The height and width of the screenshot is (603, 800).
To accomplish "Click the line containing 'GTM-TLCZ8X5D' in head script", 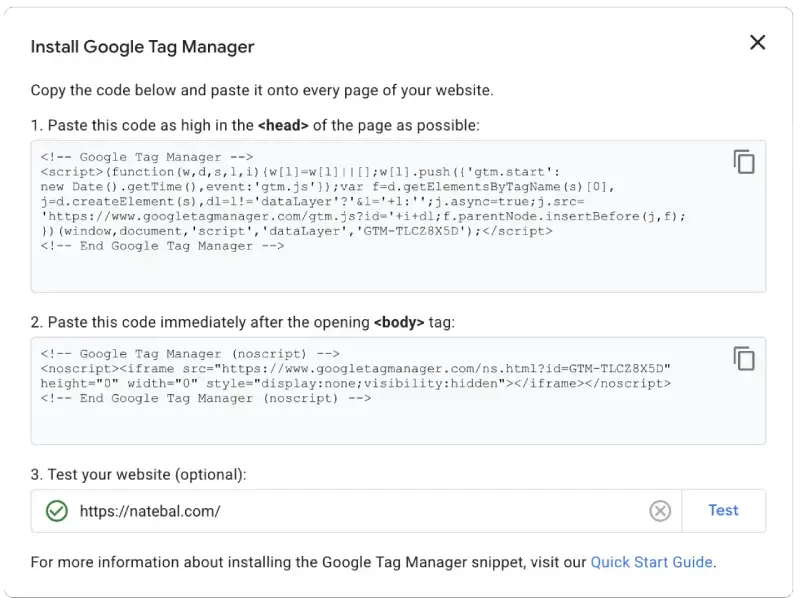I will click(296, 231).
